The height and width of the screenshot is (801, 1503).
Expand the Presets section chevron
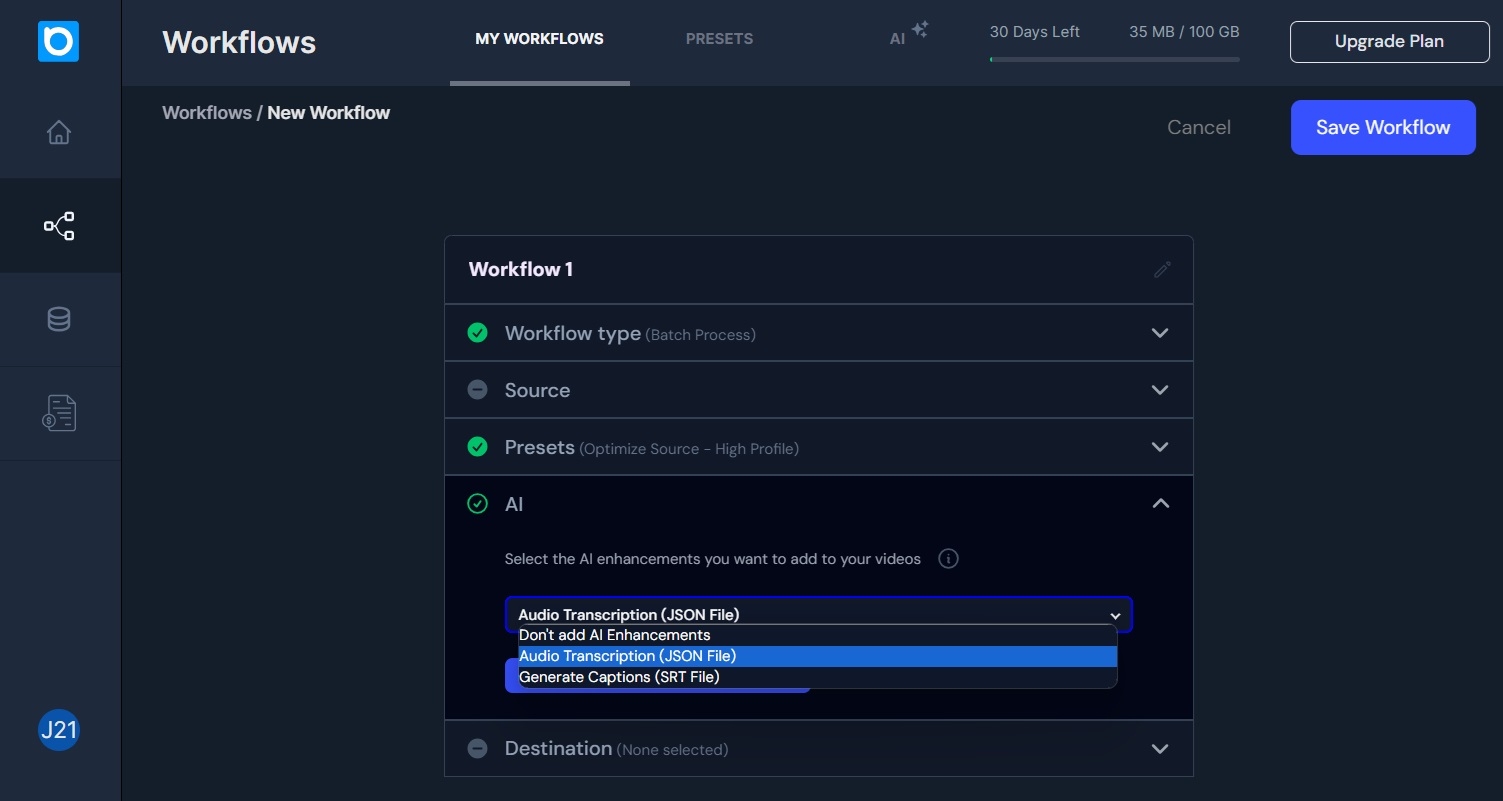pyautogui.click(x=1160, y=447)
